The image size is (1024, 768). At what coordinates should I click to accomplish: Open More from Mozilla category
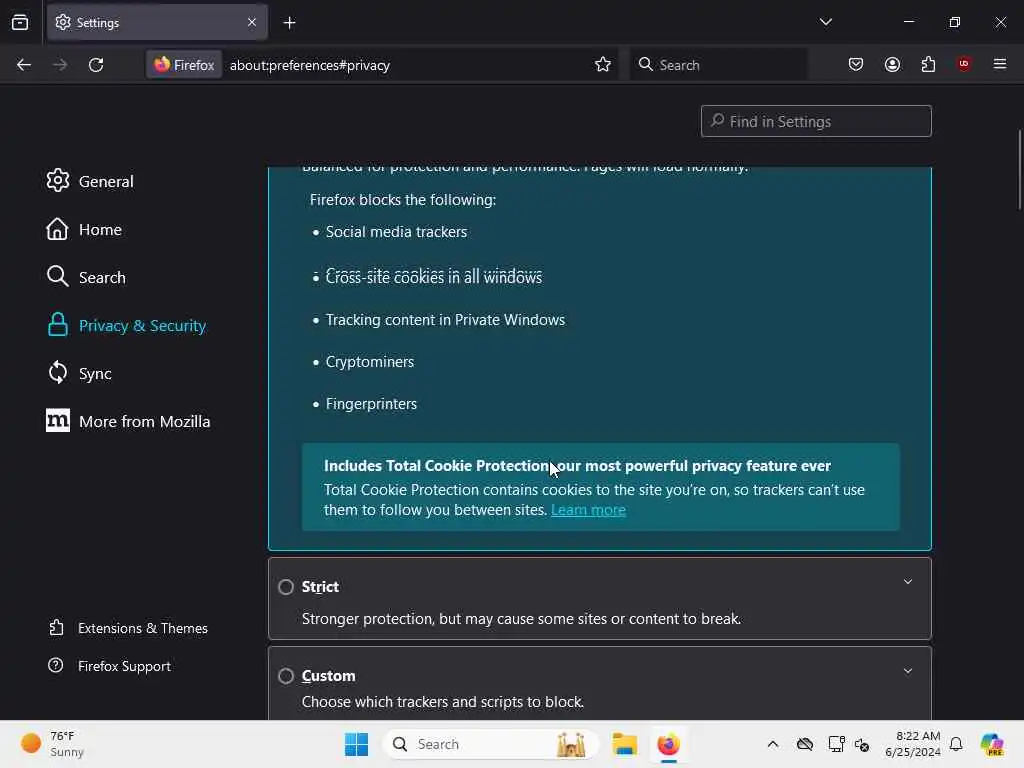pyautogui.click(x=129, y=421)
